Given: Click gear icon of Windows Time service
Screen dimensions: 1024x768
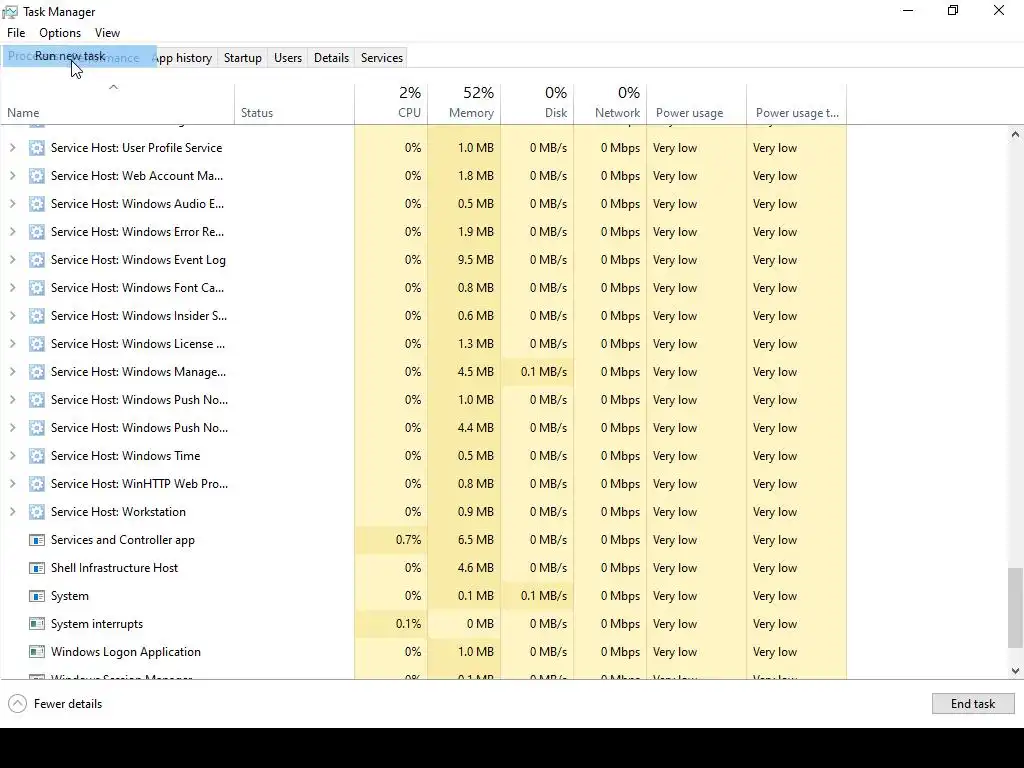Looking at the screenshot, I should pyautogui.click(x=37, y=456).
